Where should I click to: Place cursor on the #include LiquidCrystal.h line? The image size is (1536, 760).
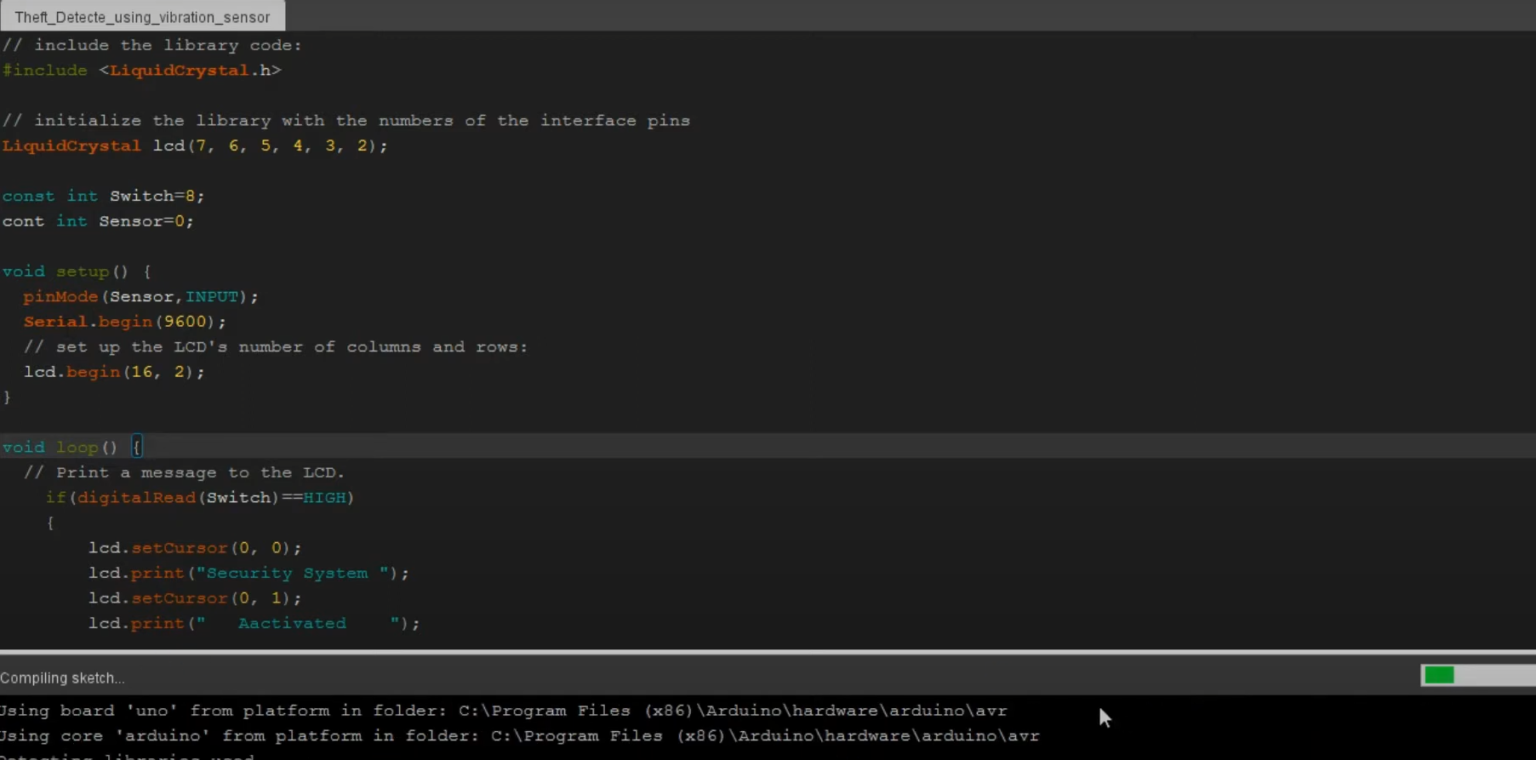click(141, 71)
